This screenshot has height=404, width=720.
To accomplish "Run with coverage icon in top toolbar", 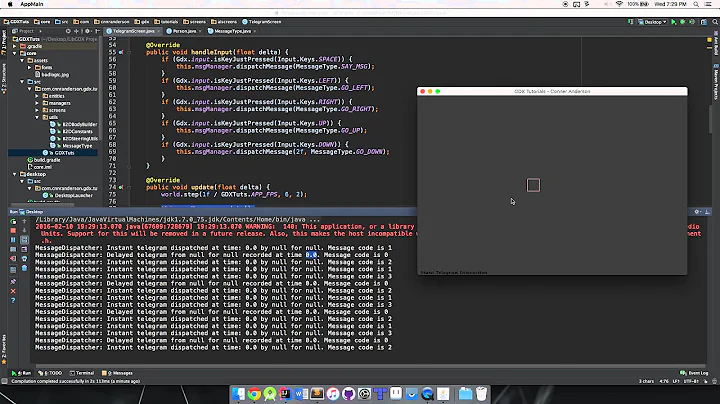I will pos(692,22).
